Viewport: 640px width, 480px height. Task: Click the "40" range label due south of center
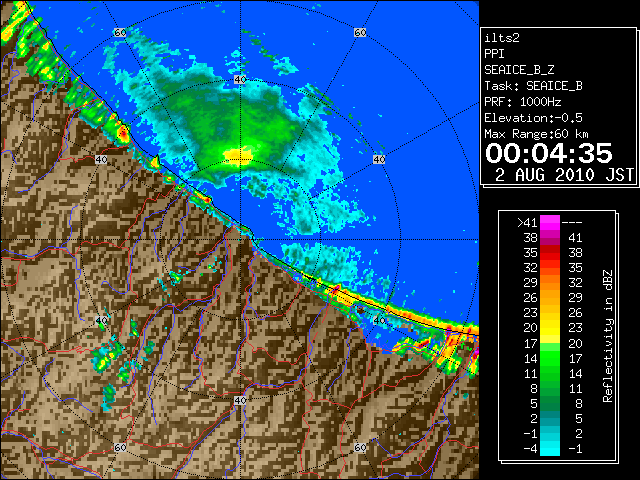[240, 400]
